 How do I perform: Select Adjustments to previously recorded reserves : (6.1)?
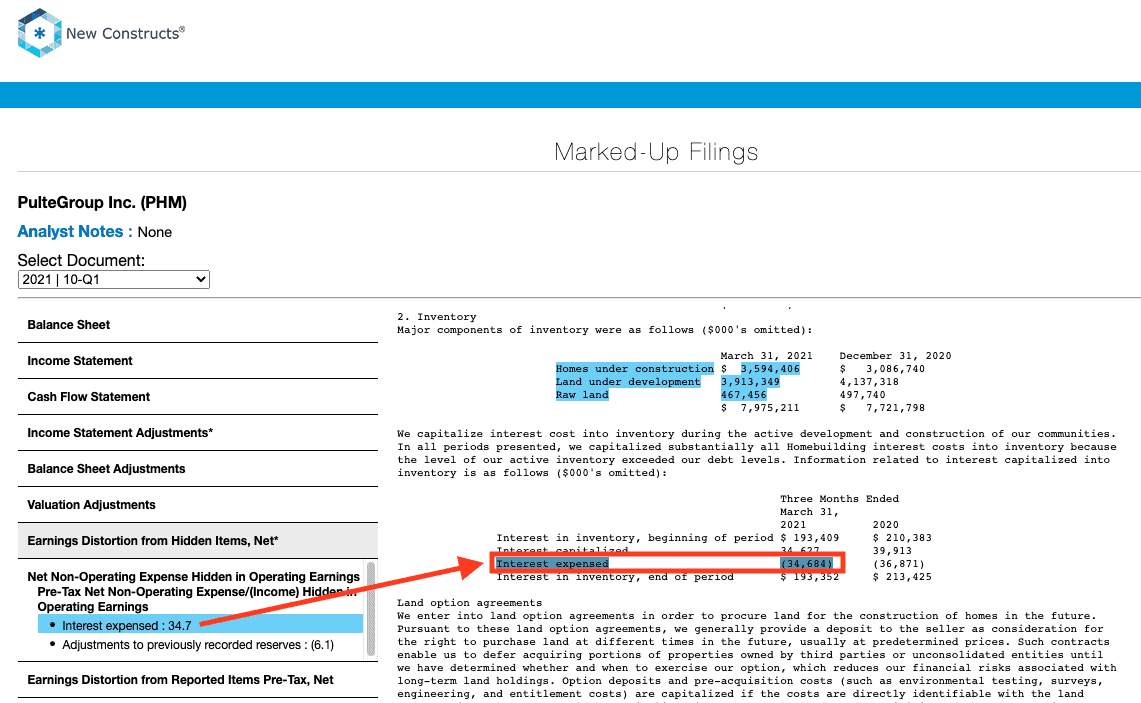pos(197,645)
